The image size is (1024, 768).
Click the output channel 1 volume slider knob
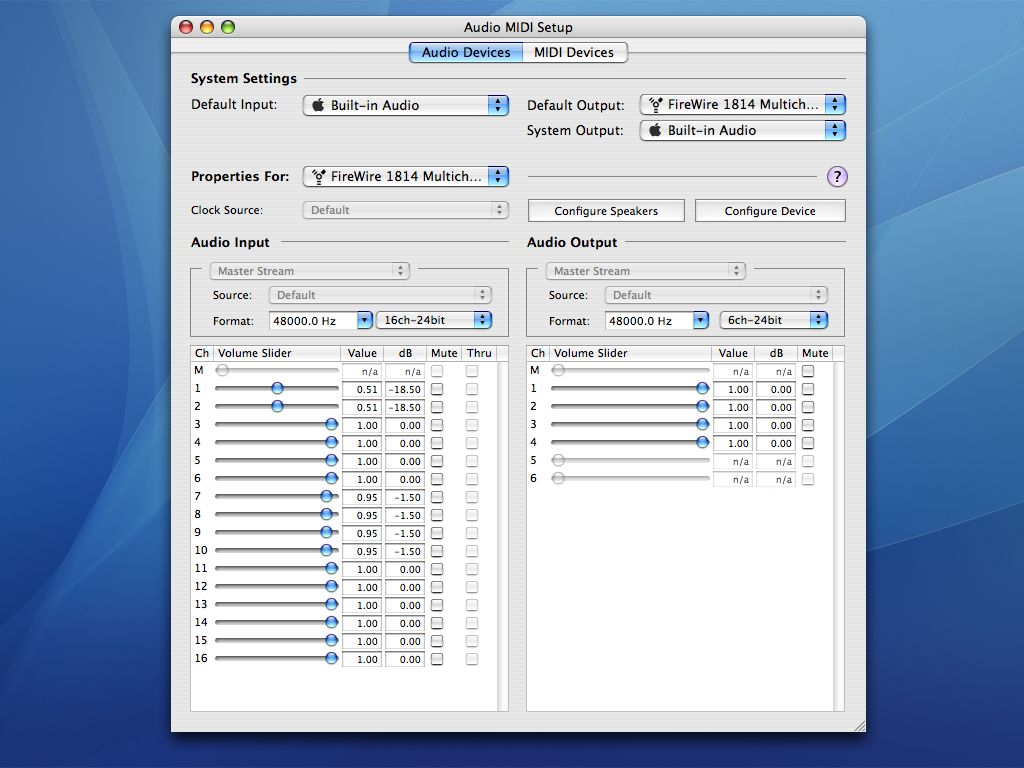click(703, 389)
